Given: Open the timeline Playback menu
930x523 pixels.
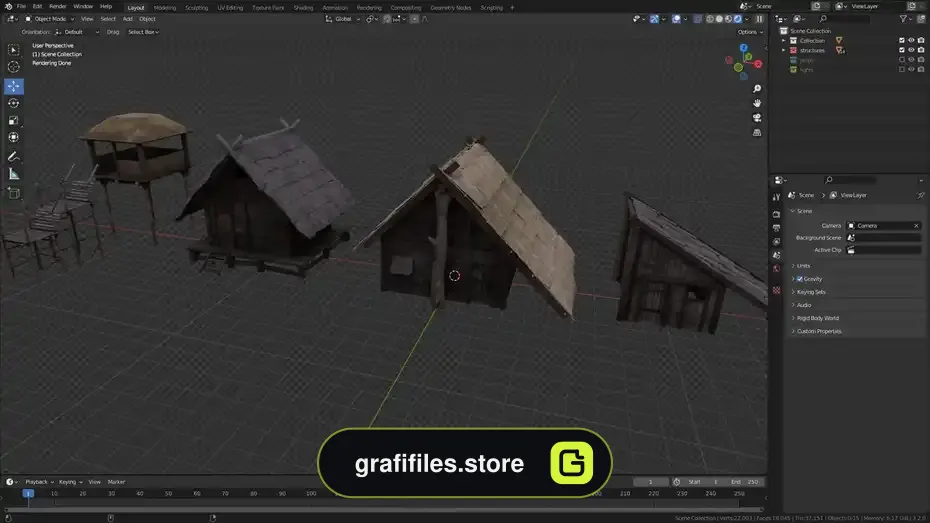Looking at the screenshot, I should pyautogui.click(x=39, y=482).
